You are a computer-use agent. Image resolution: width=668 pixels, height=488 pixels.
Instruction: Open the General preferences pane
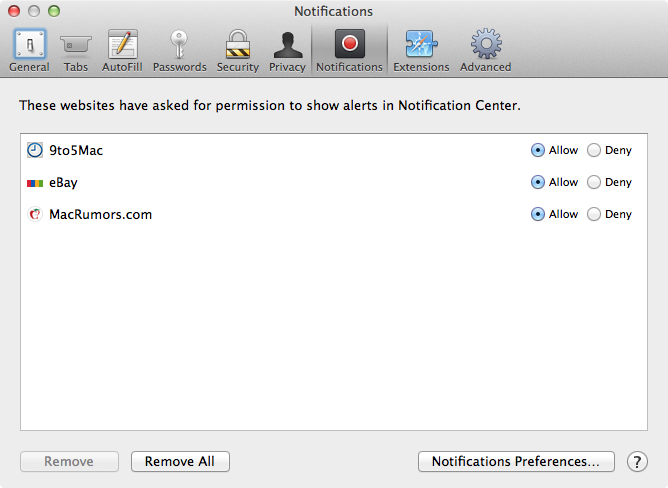tap(29, 51)
